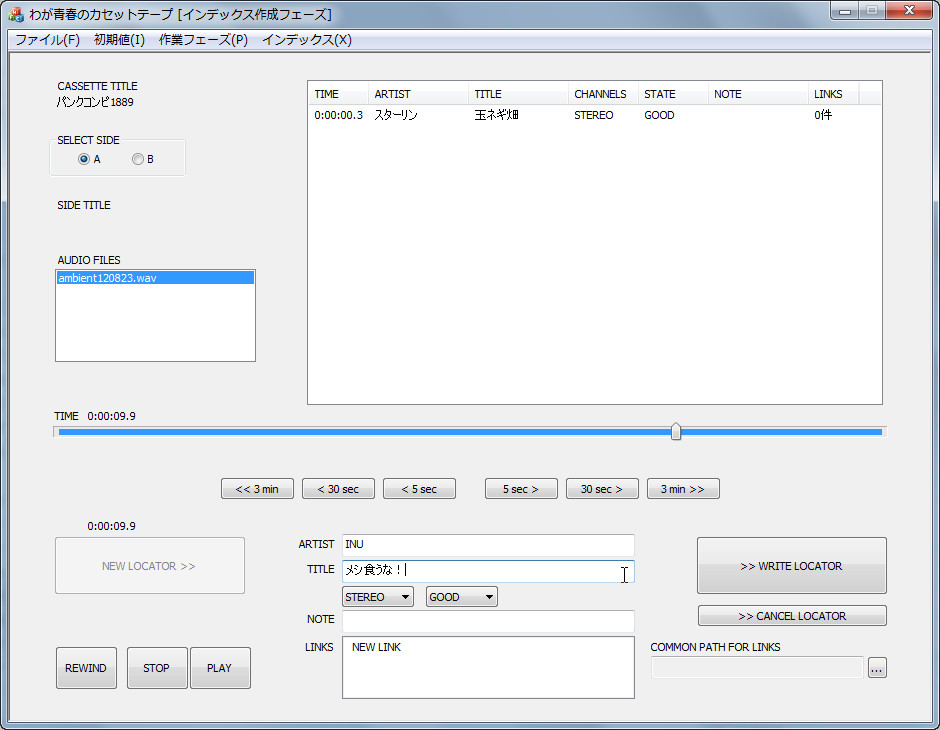
Task: Click the TIME column header
Action: [x=338, y=94]
